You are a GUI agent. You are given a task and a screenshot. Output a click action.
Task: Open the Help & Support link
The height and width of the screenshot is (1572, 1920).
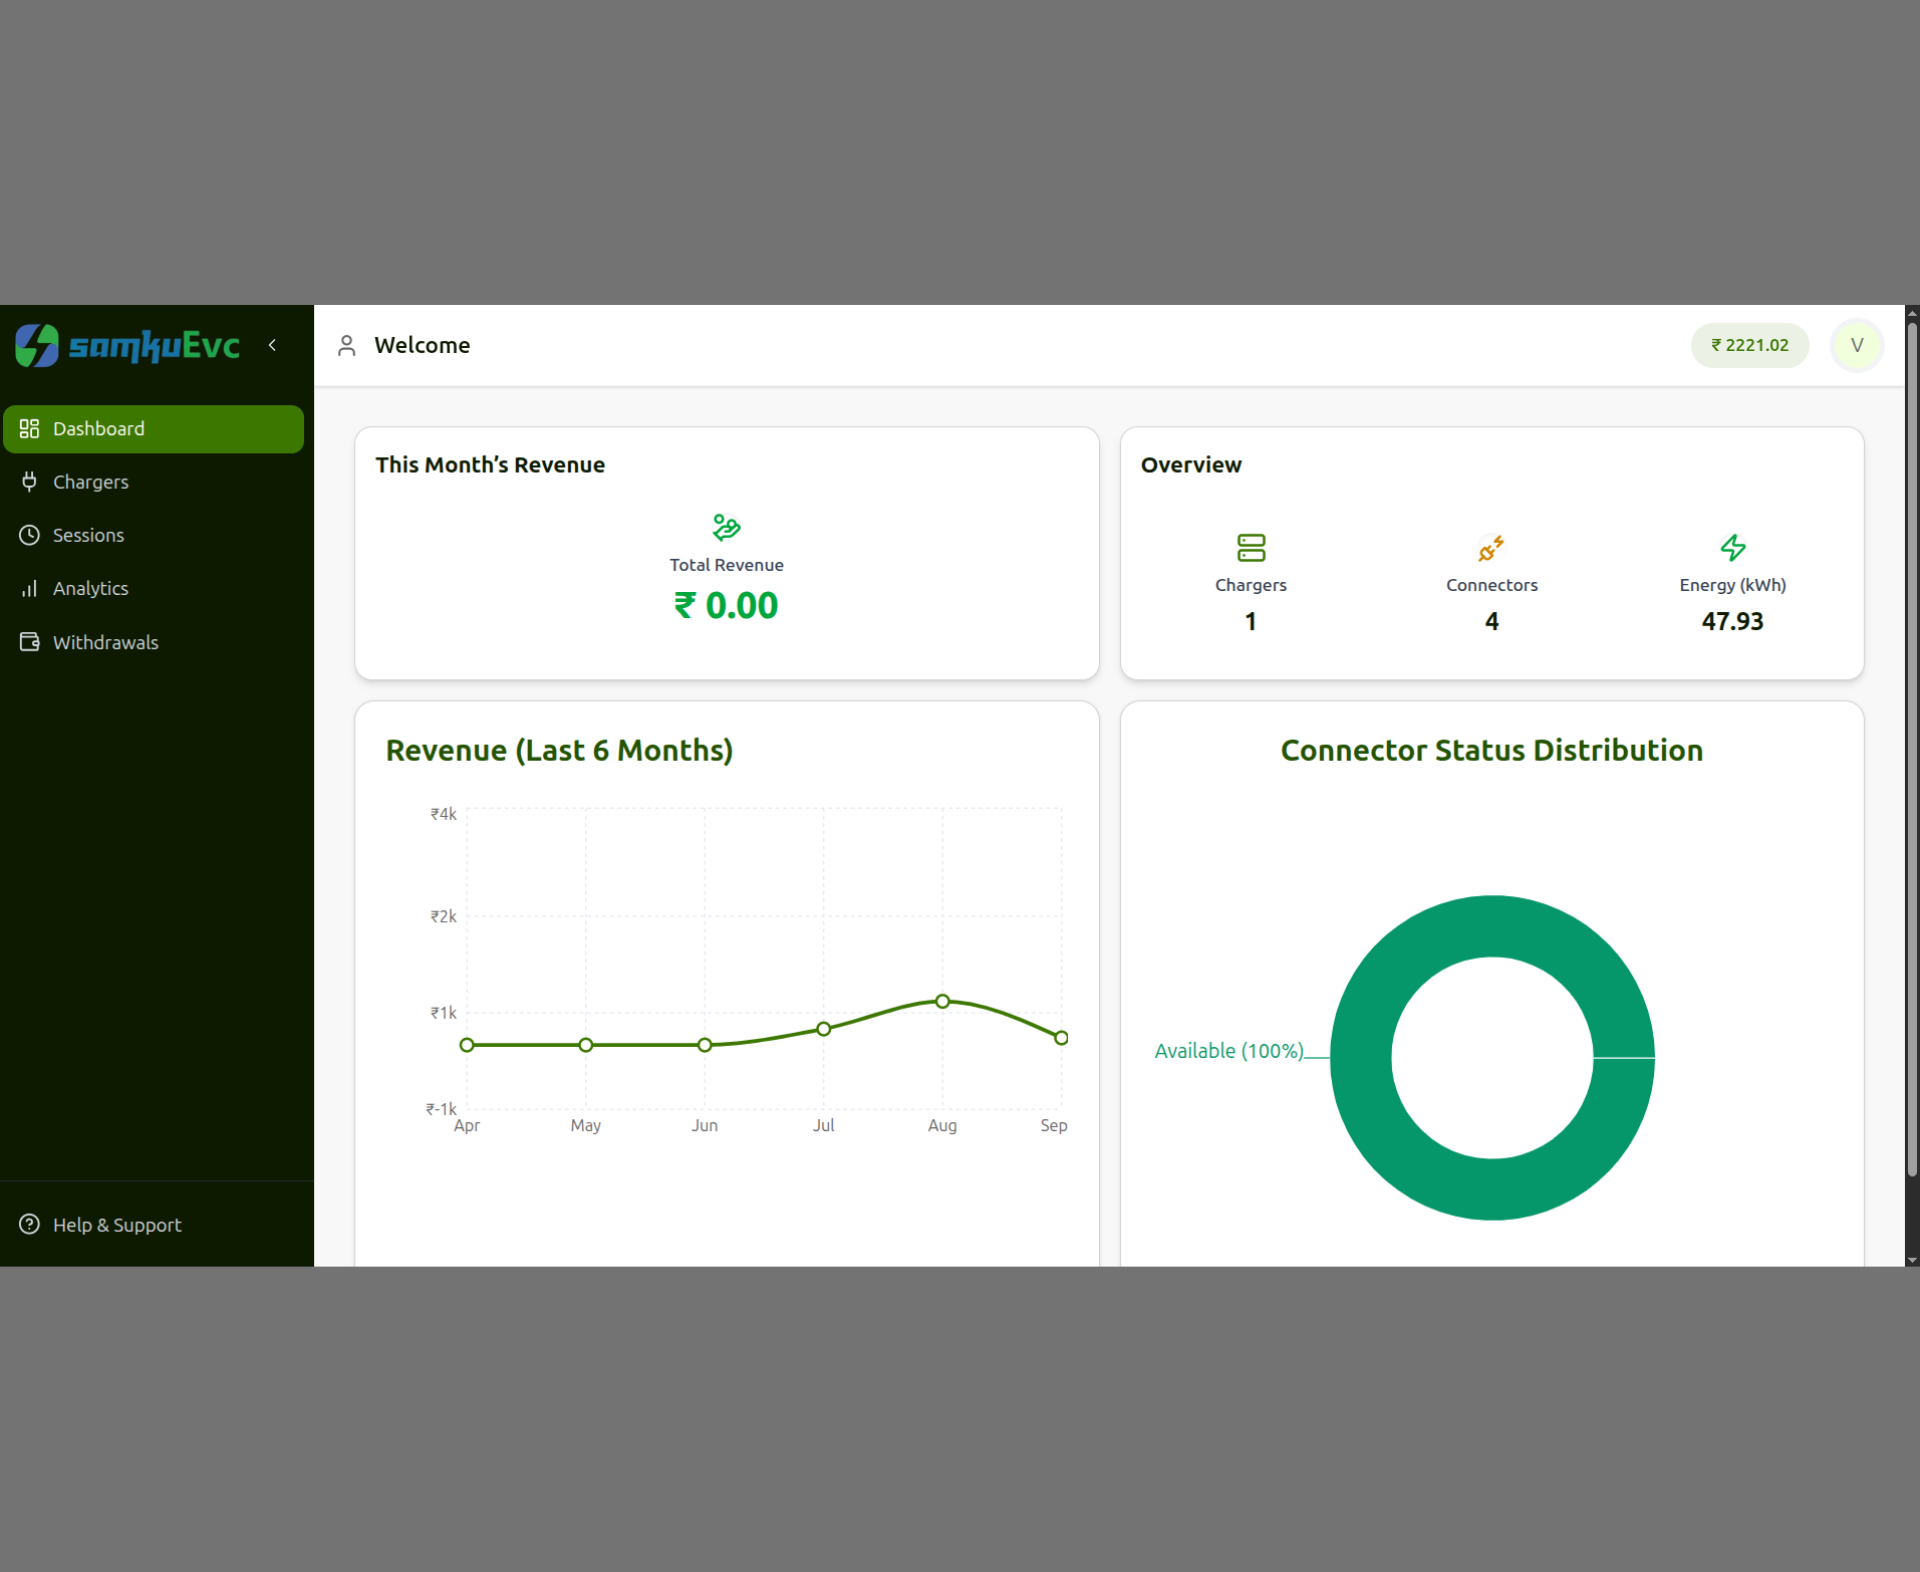pyautogui.click(x=116, y=1225)
